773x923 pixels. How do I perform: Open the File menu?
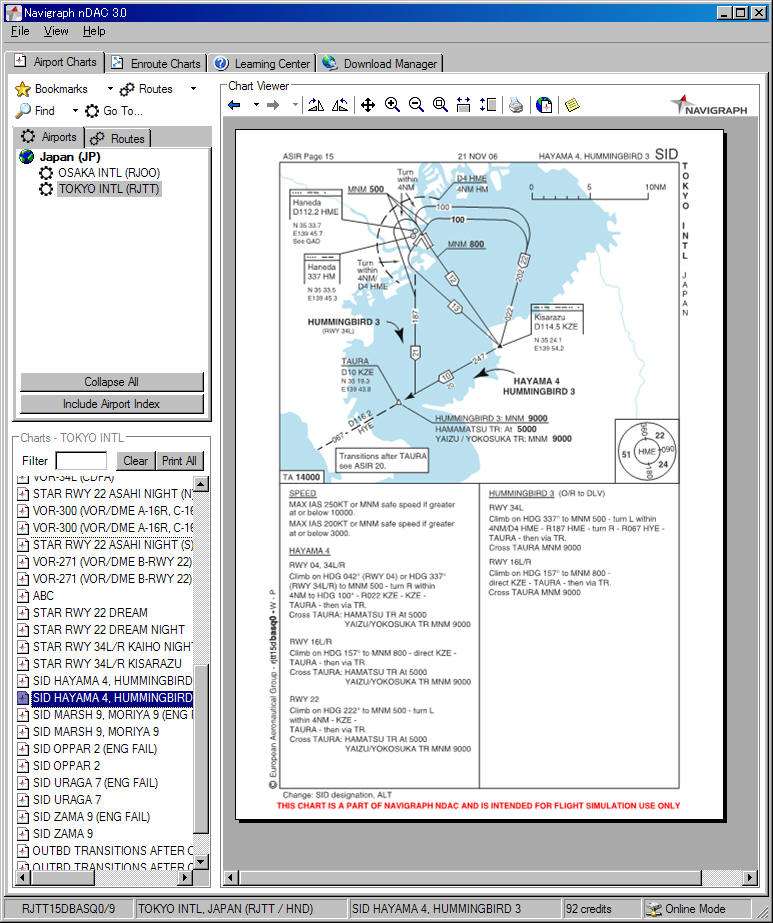point(20,31)
